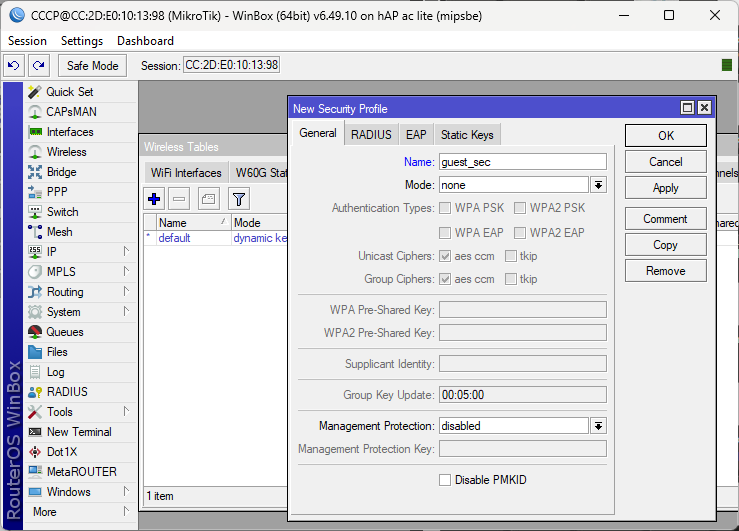Toggle Unicast Ciphers aes ccm checkbox
739x531 pixels.
[x=445, y=256]
